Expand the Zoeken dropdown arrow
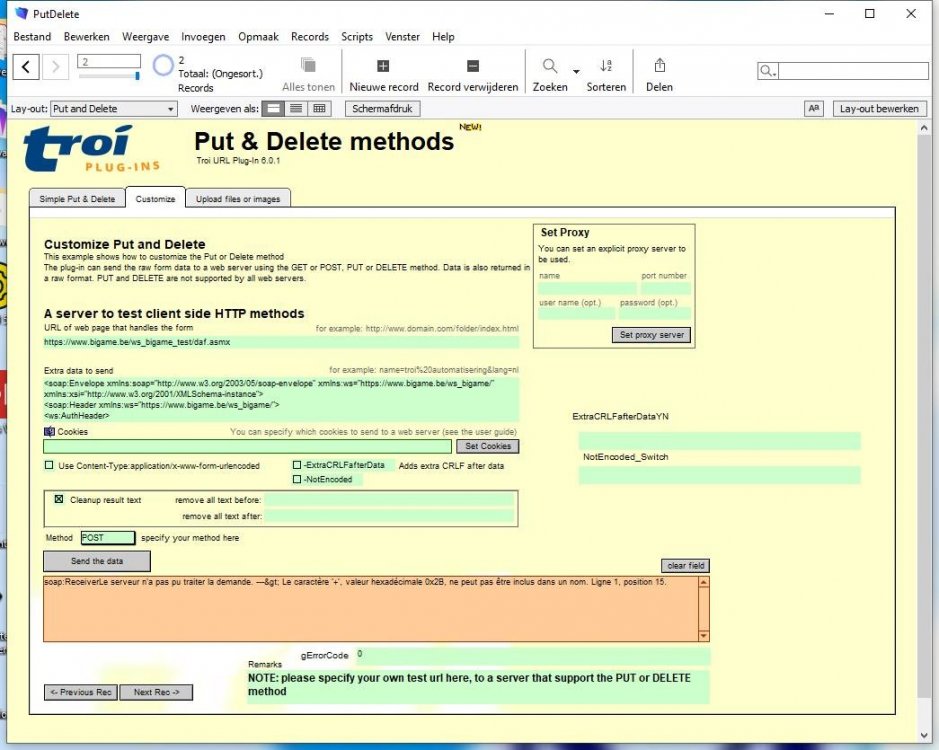Screen dimensions: 939x750 click(576, 71)
